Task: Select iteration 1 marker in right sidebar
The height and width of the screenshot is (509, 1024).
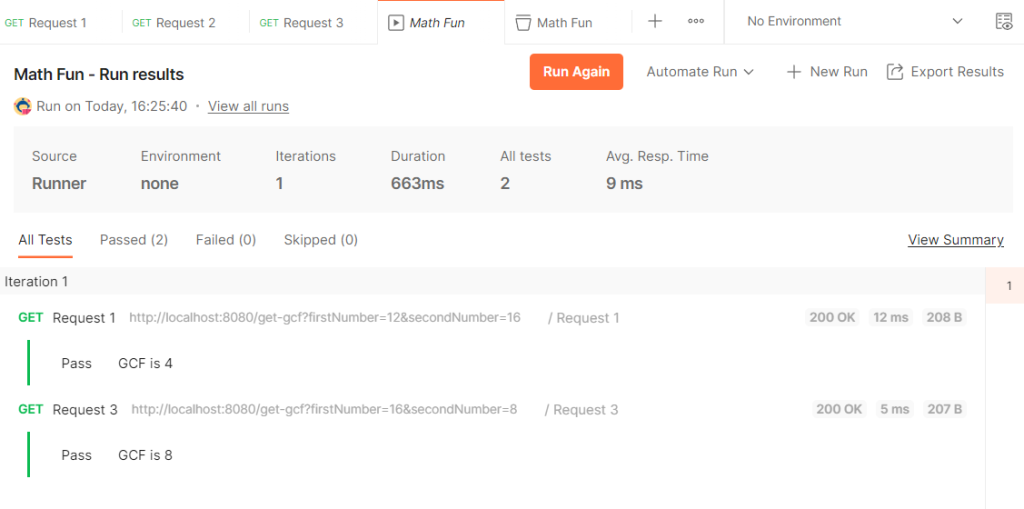Action: pos(1008,286)
